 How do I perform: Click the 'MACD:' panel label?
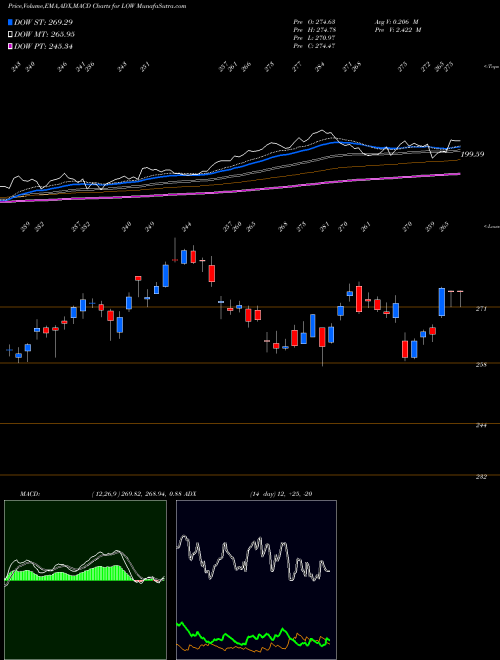pos(30,494)
